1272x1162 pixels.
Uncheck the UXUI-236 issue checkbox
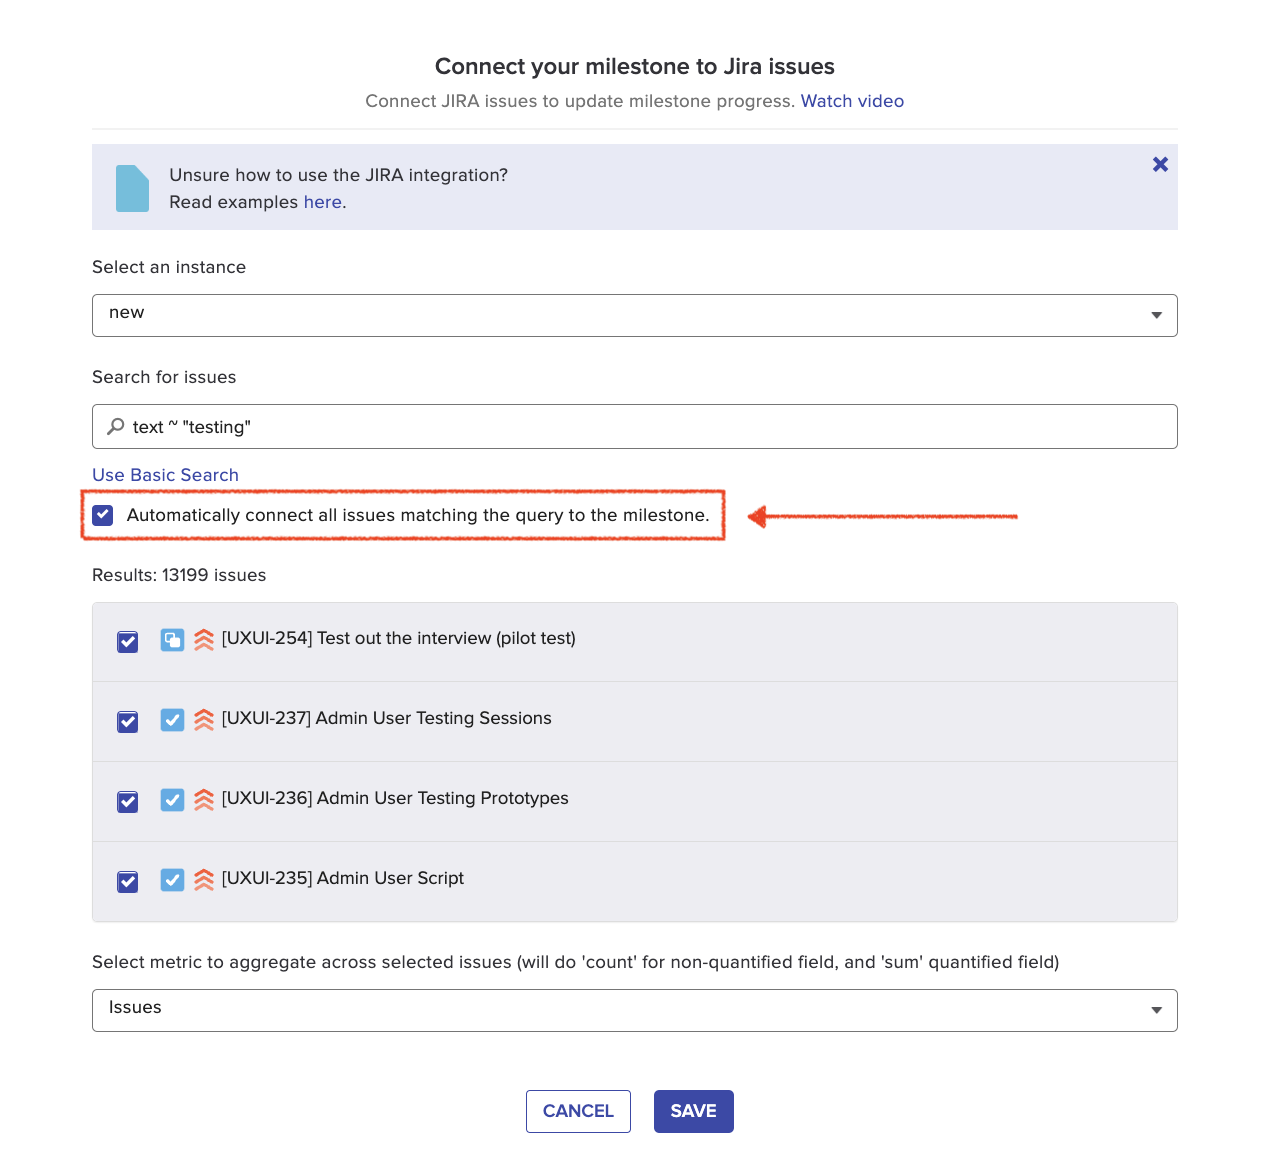128,802
